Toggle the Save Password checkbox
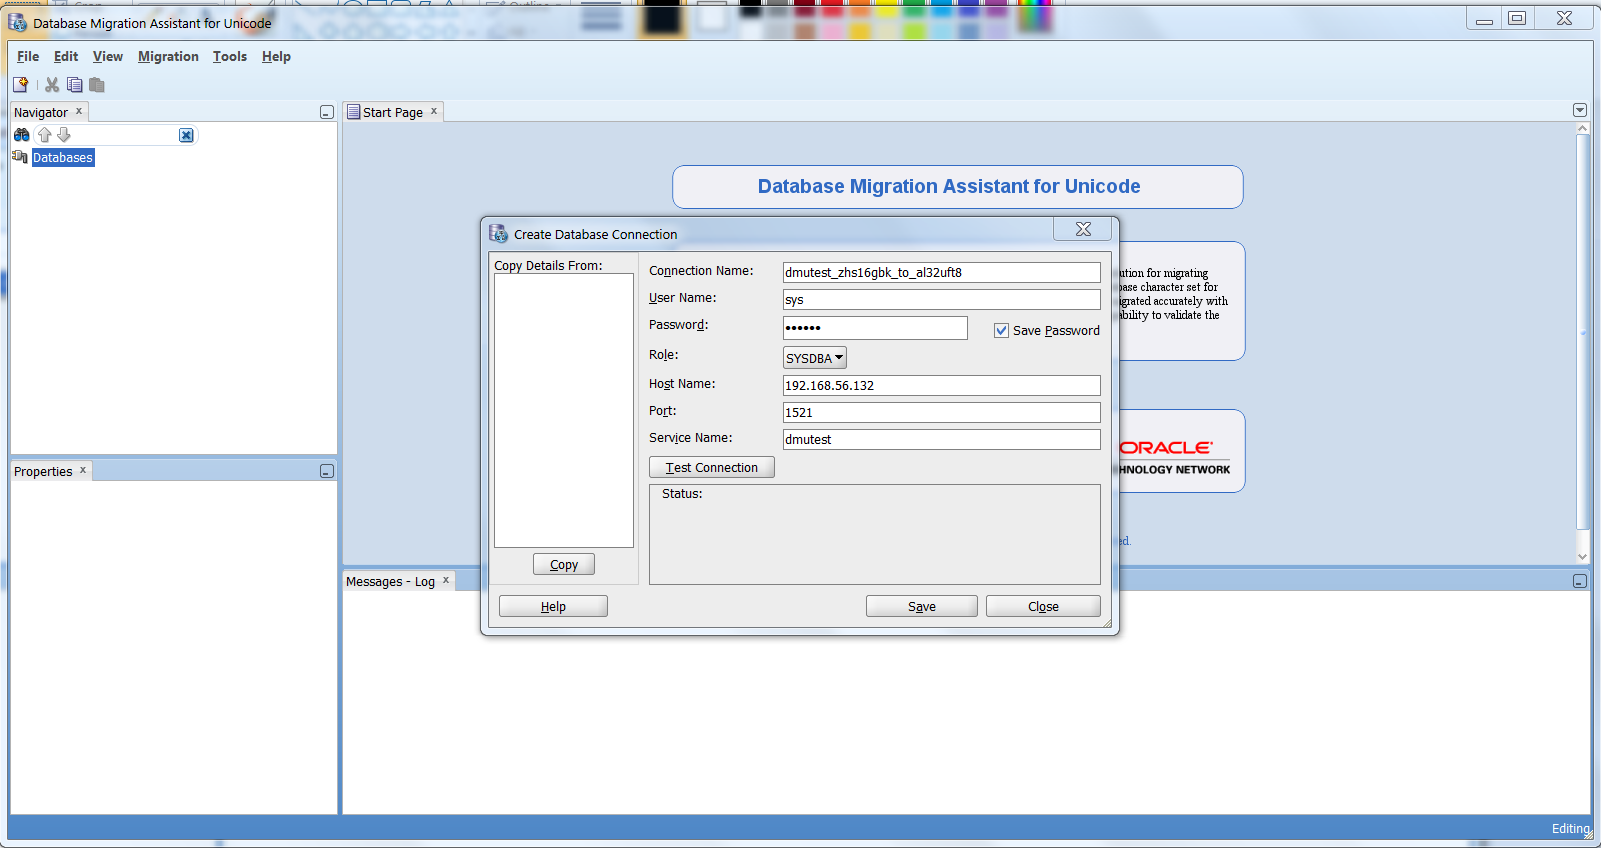1601x848 pixels. (x=1001, y=330)
